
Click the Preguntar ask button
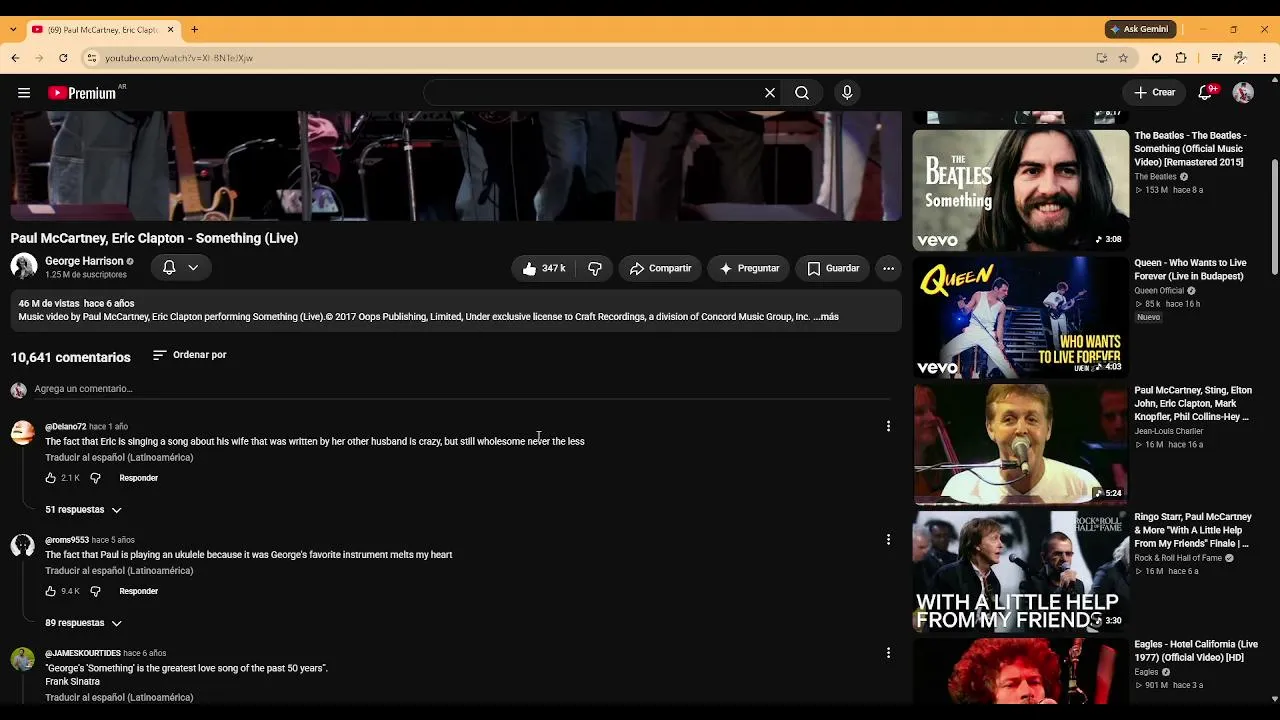[749, 268]
